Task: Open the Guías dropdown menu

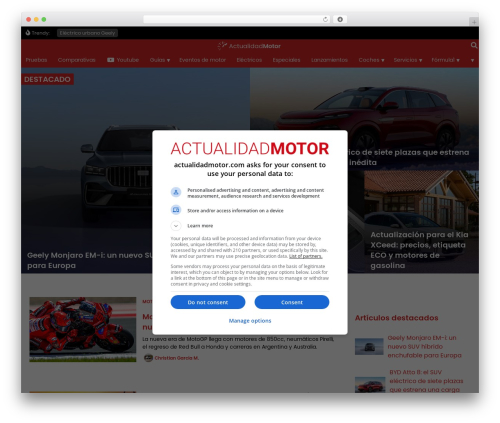Action: click(160, 60)
